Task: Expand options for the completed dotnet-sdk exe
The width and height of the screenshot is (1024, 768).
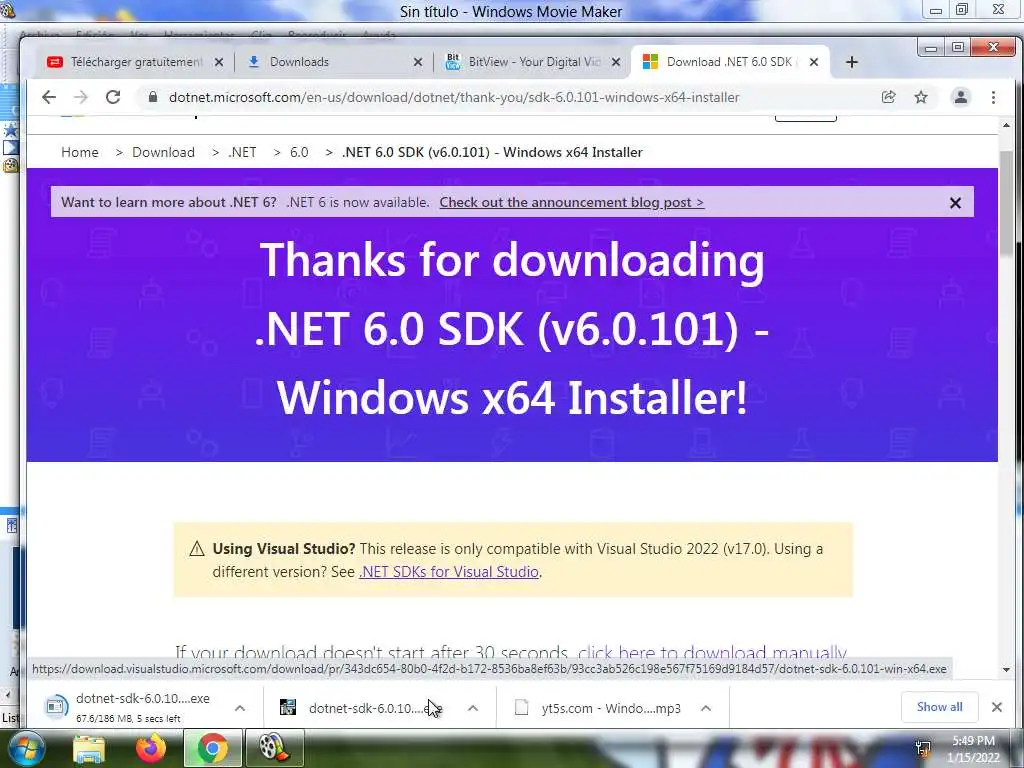Action: (x=473, y=708)
